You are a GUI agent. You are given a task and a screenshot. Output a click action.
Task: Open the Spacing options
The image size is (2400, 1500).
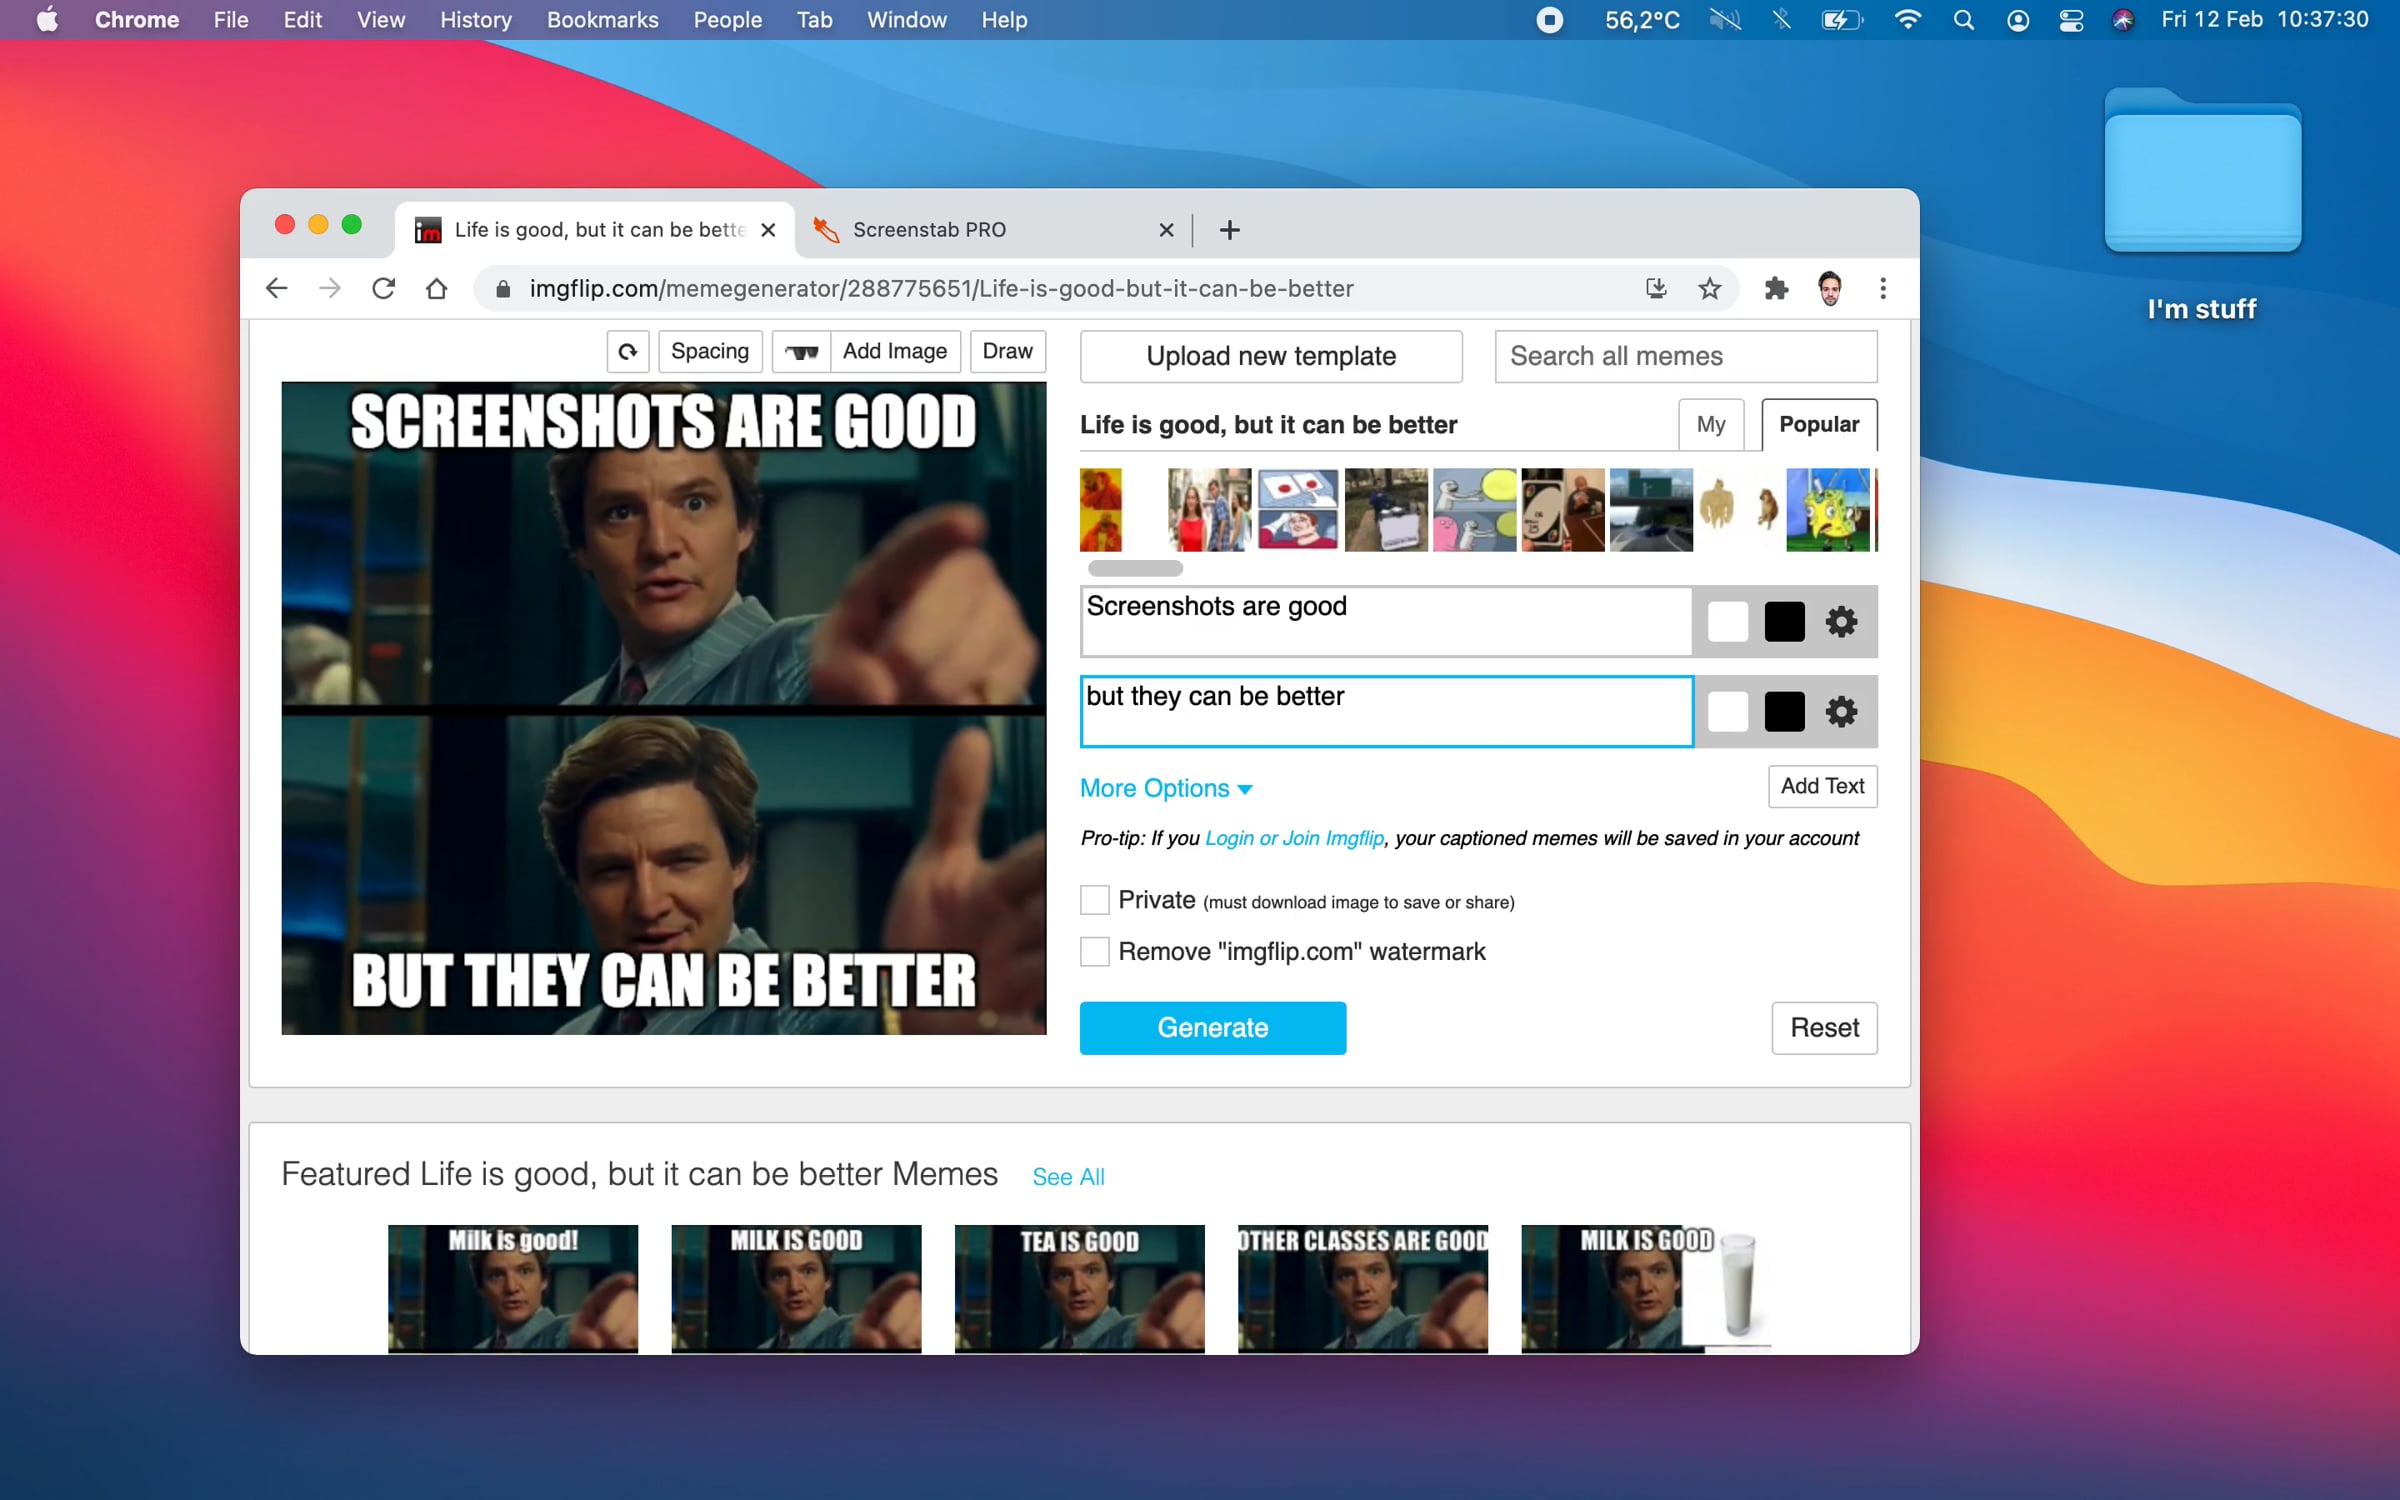point(710,352)
